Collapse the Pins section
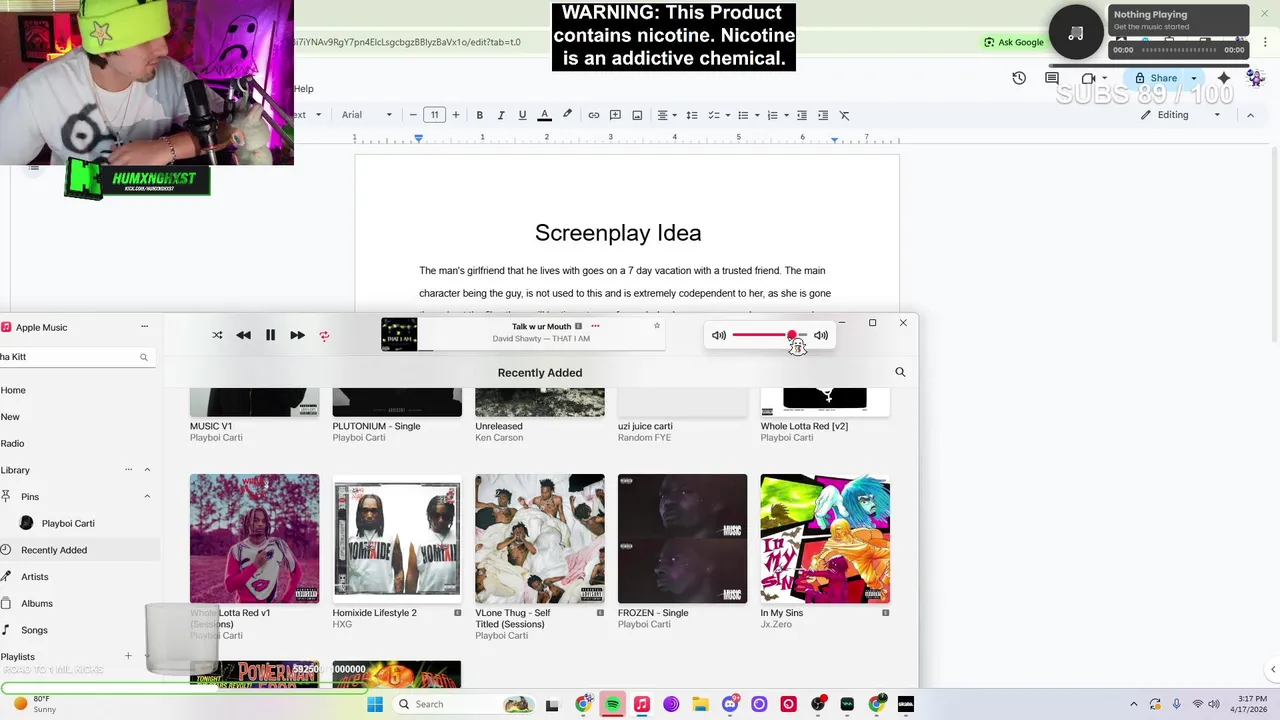Viewport: 1280px width, 720px height. point(147,496)
